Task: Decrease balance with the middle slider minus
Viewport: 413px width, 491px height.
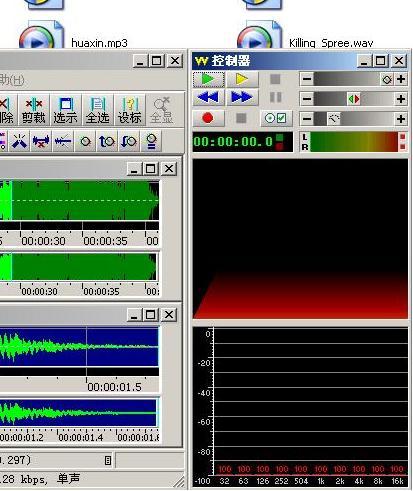Action: pos(307,99)
